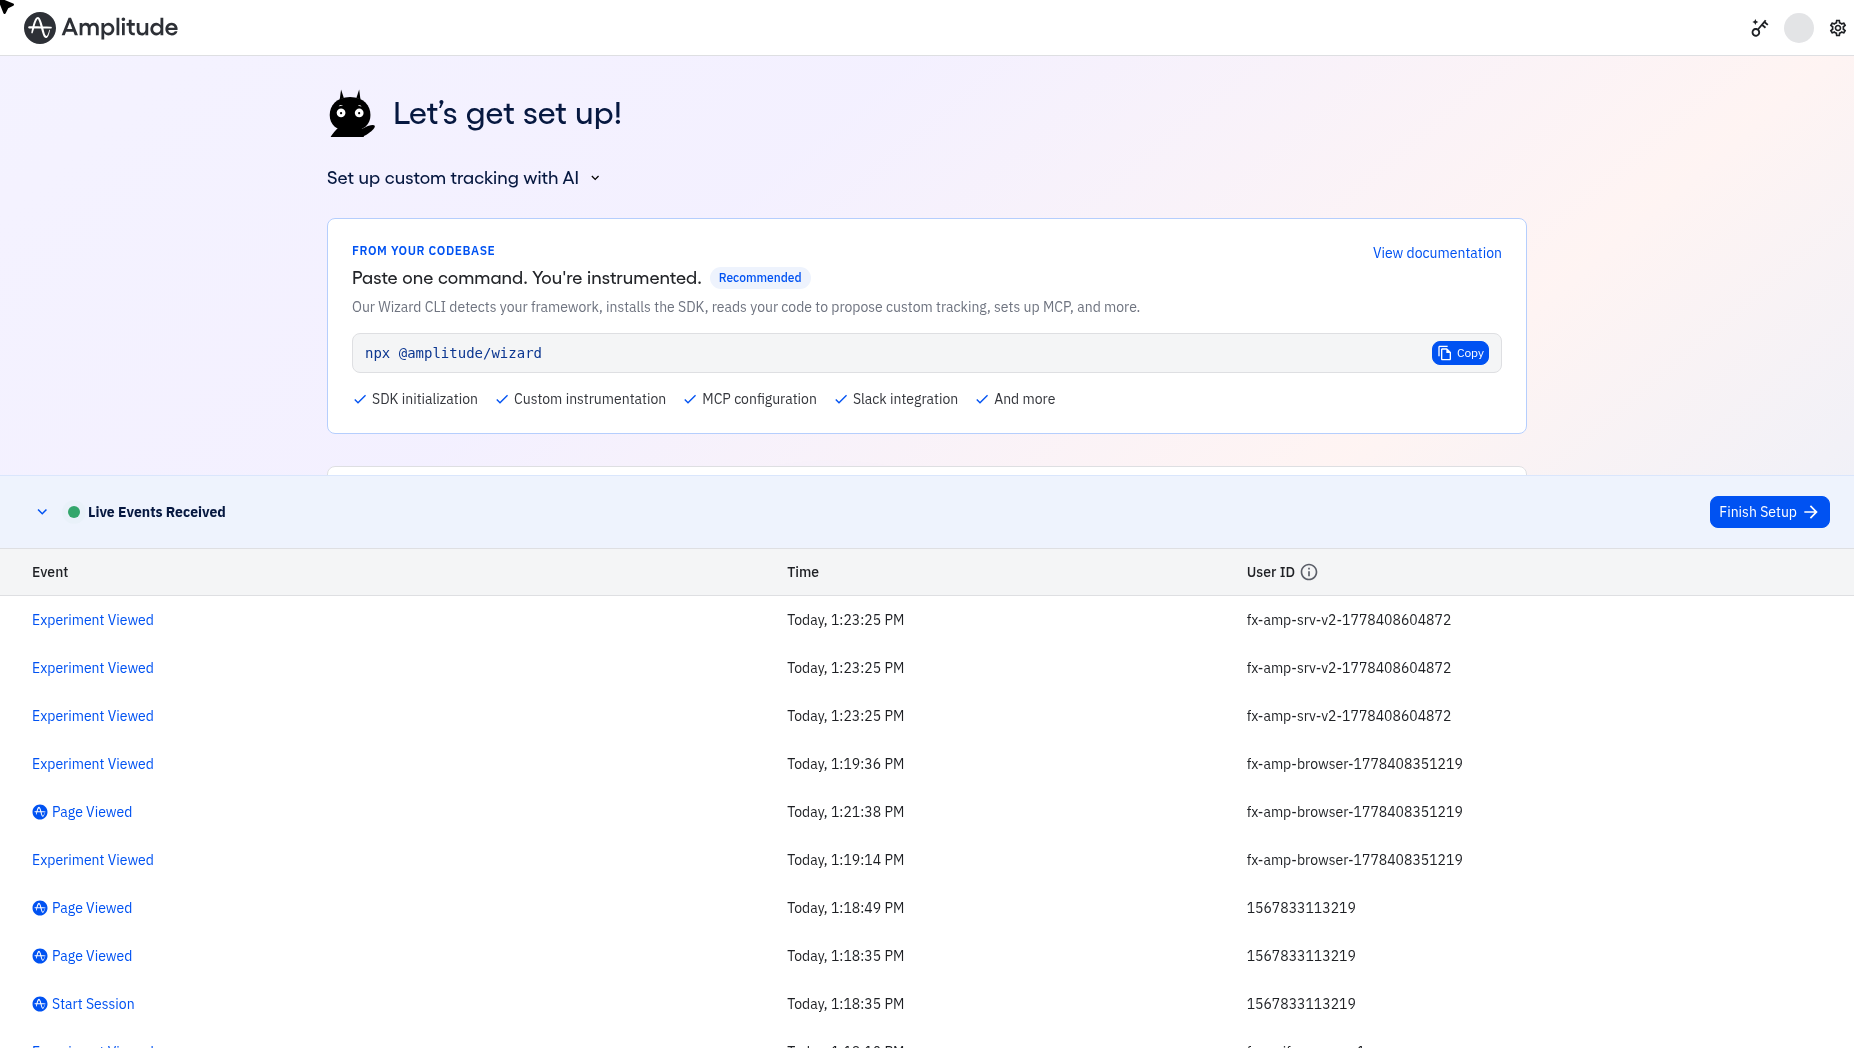Open Experiment Viewed at 1:19:14 PM

pos(93,860)
